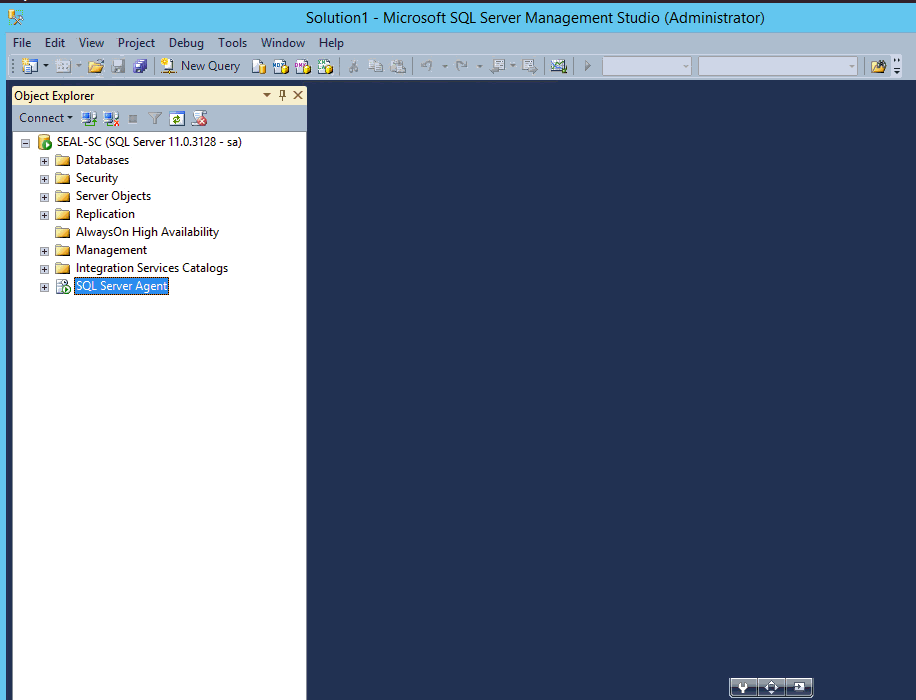Select the SEAL-SC server tree item
The width and height of the screenshot is (916, 700).
149,142
